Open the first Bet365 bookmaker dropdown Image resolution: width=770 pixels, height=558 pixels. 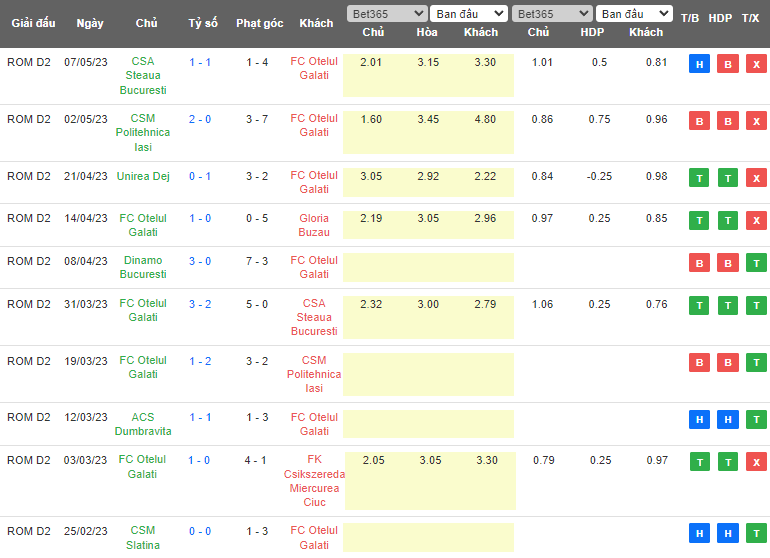click(385, 14)
